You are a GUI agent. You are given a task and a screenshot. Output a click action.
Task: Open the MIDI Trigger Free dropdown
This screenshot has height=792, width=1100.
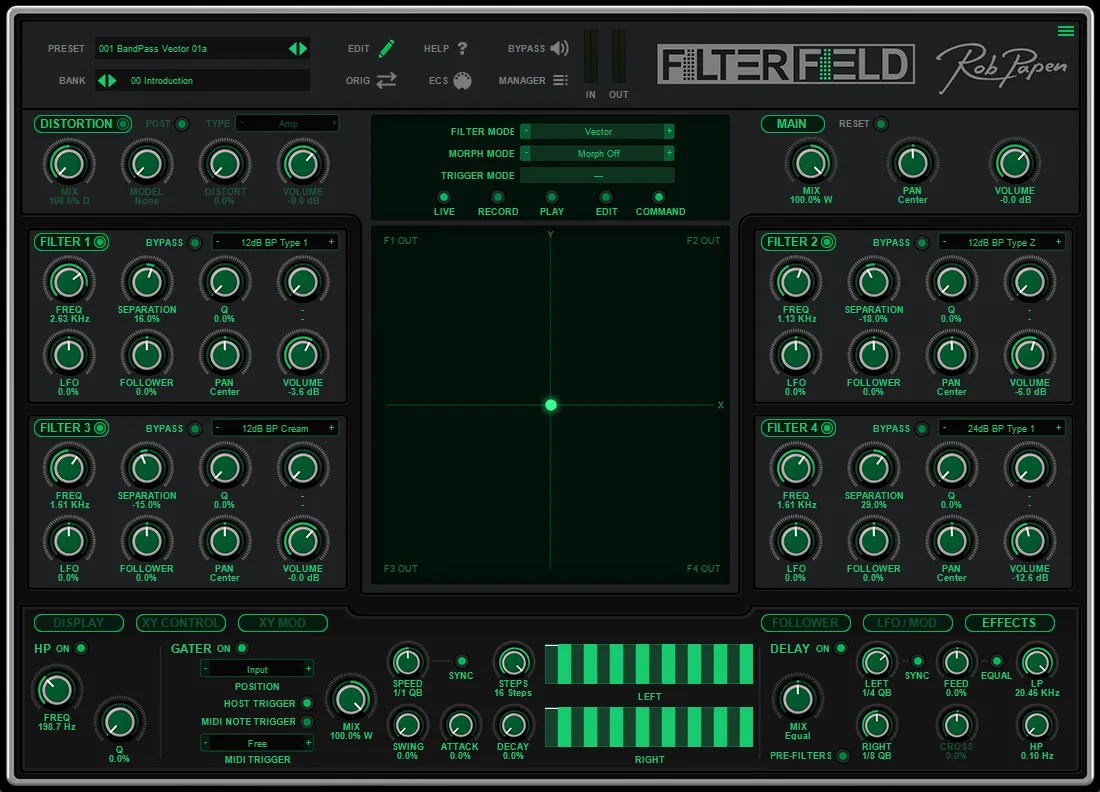click(257, 743)
